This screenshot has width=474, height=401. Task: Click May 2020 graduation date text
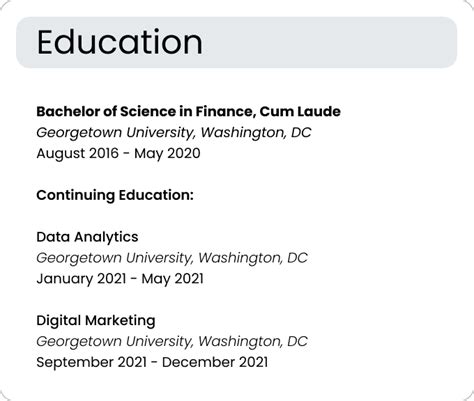tap(167, 154)
